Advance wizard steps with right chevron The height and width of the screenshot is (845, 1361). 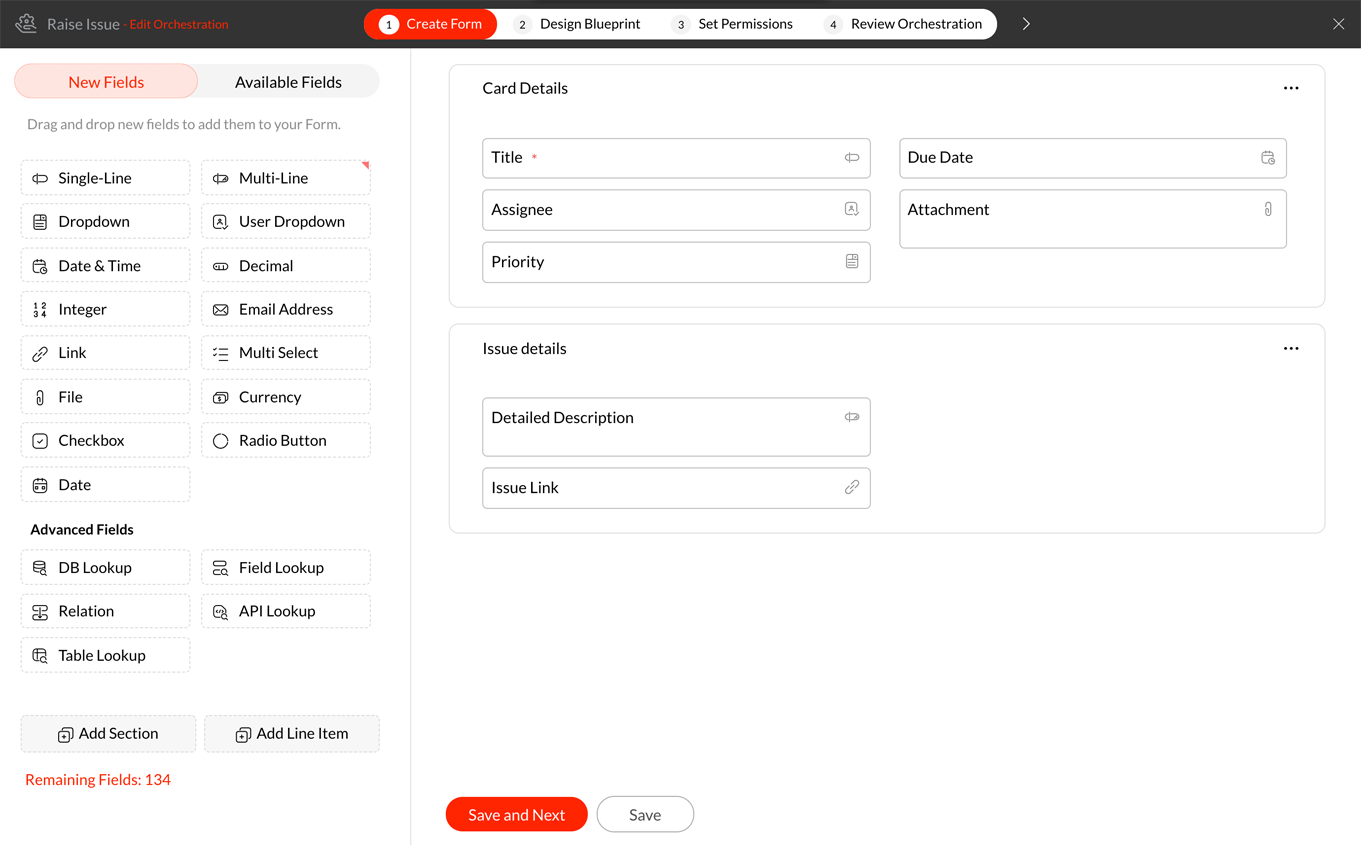point(1026,24)
